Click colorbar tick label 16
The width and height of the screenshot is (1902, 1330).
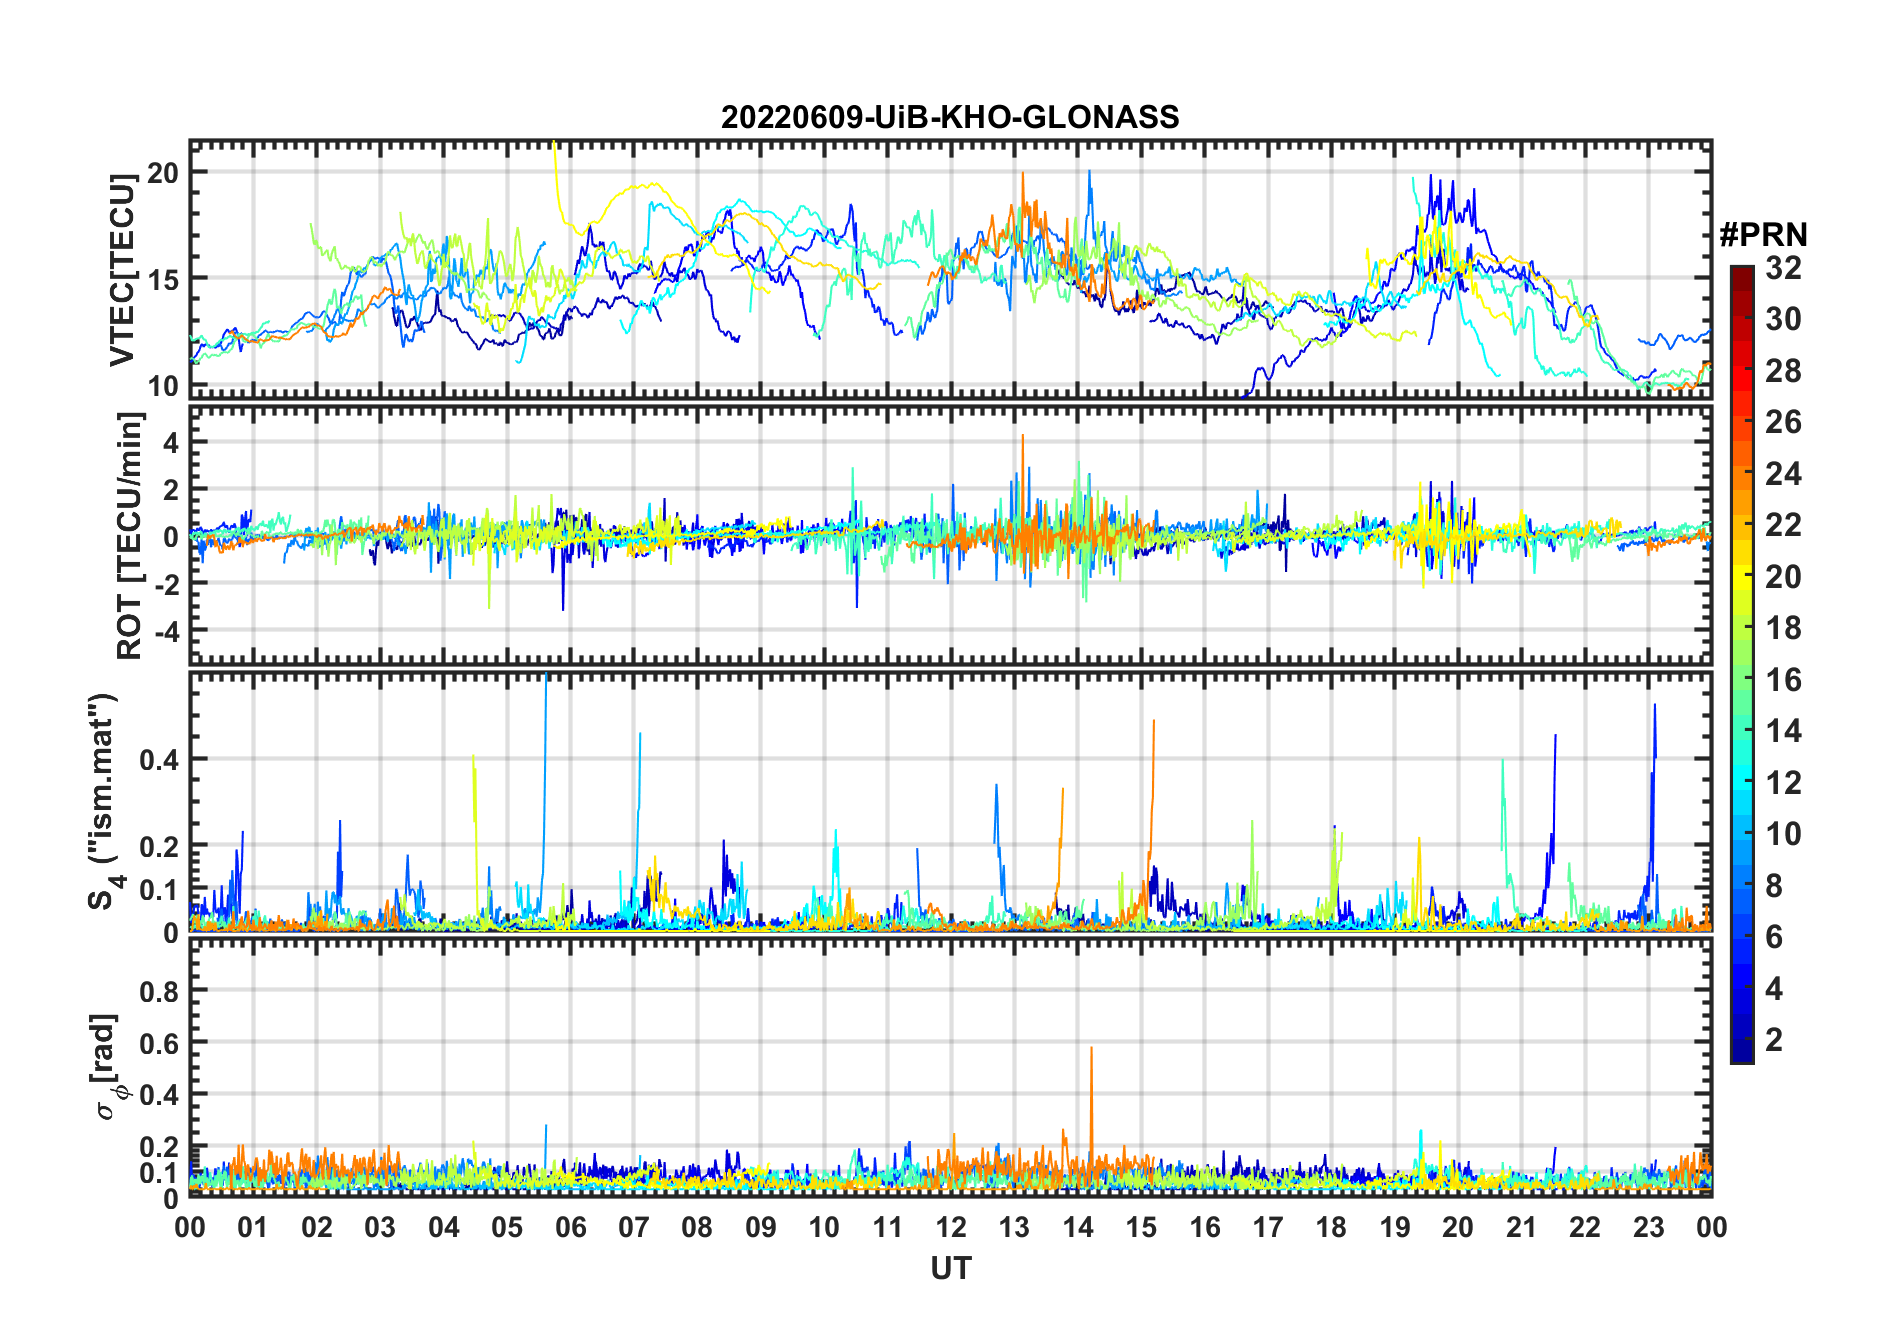[1783, 680]
